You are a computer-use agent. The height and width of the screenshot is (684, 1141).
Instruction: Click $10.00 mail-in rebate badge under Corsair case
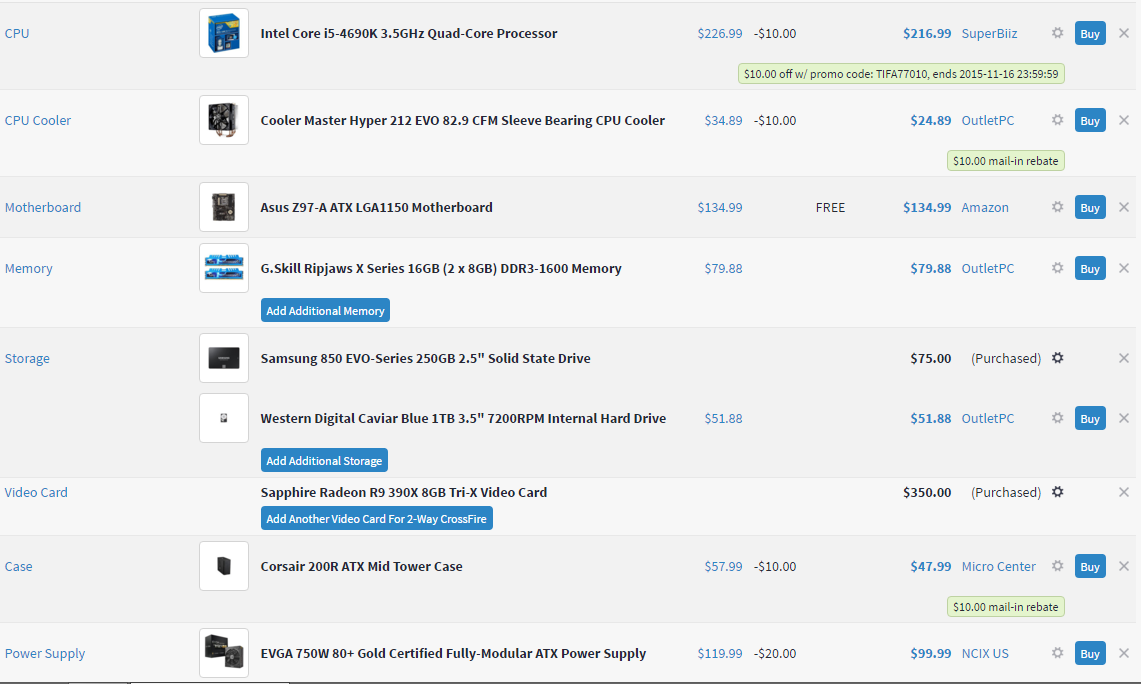pos(1006,607)
